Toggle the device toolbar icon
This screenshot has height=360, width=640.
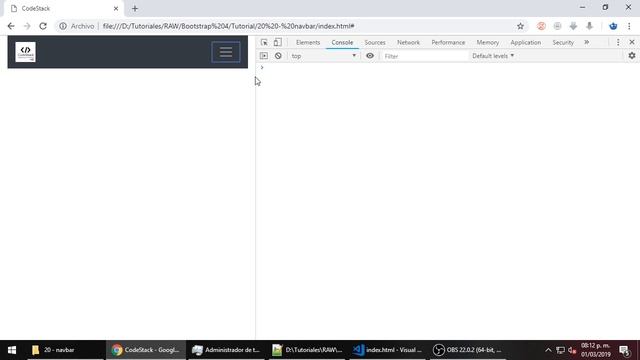(x=278, y=42)
